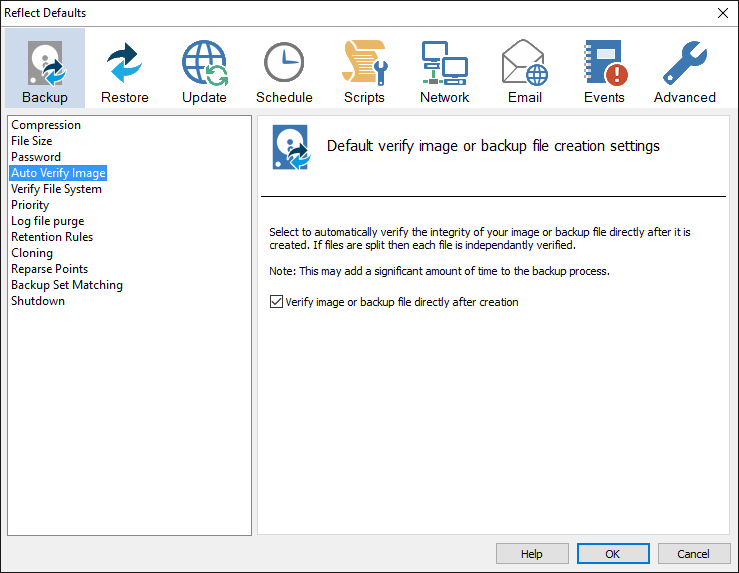
Task: Choose File Size from the list
Action: click(32, 141)
